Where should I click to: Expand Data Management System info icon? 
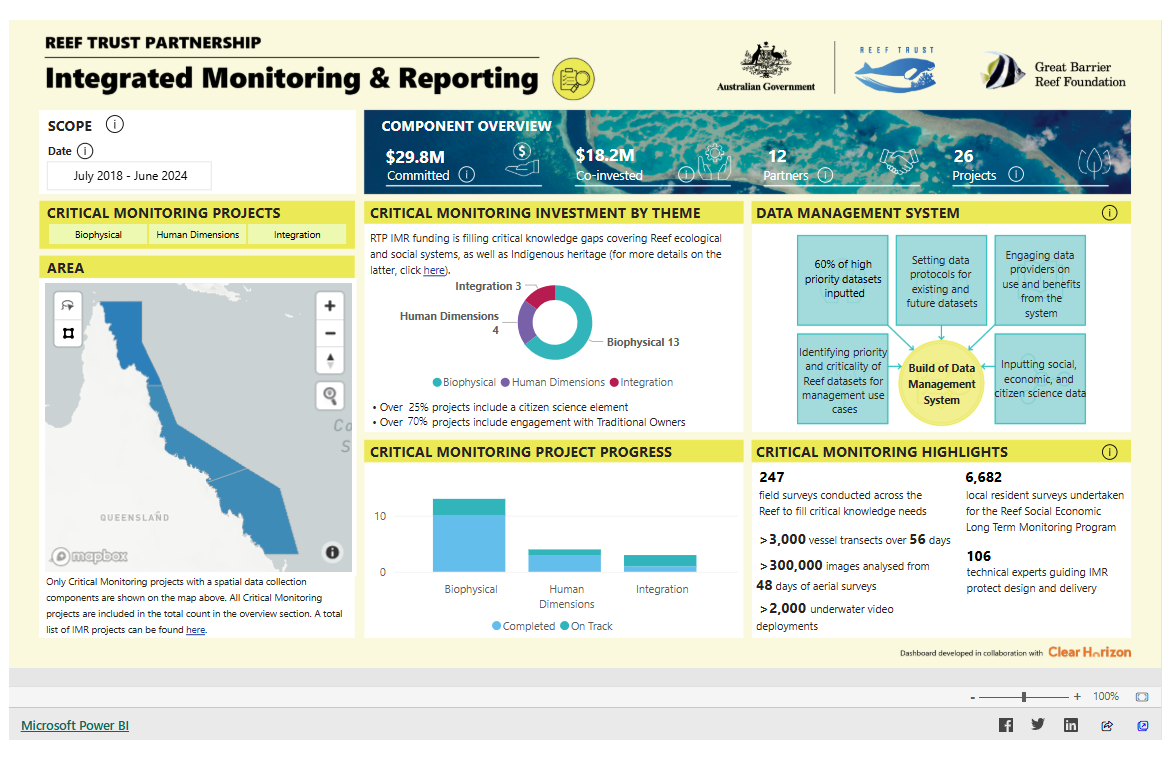[1109, 213]
